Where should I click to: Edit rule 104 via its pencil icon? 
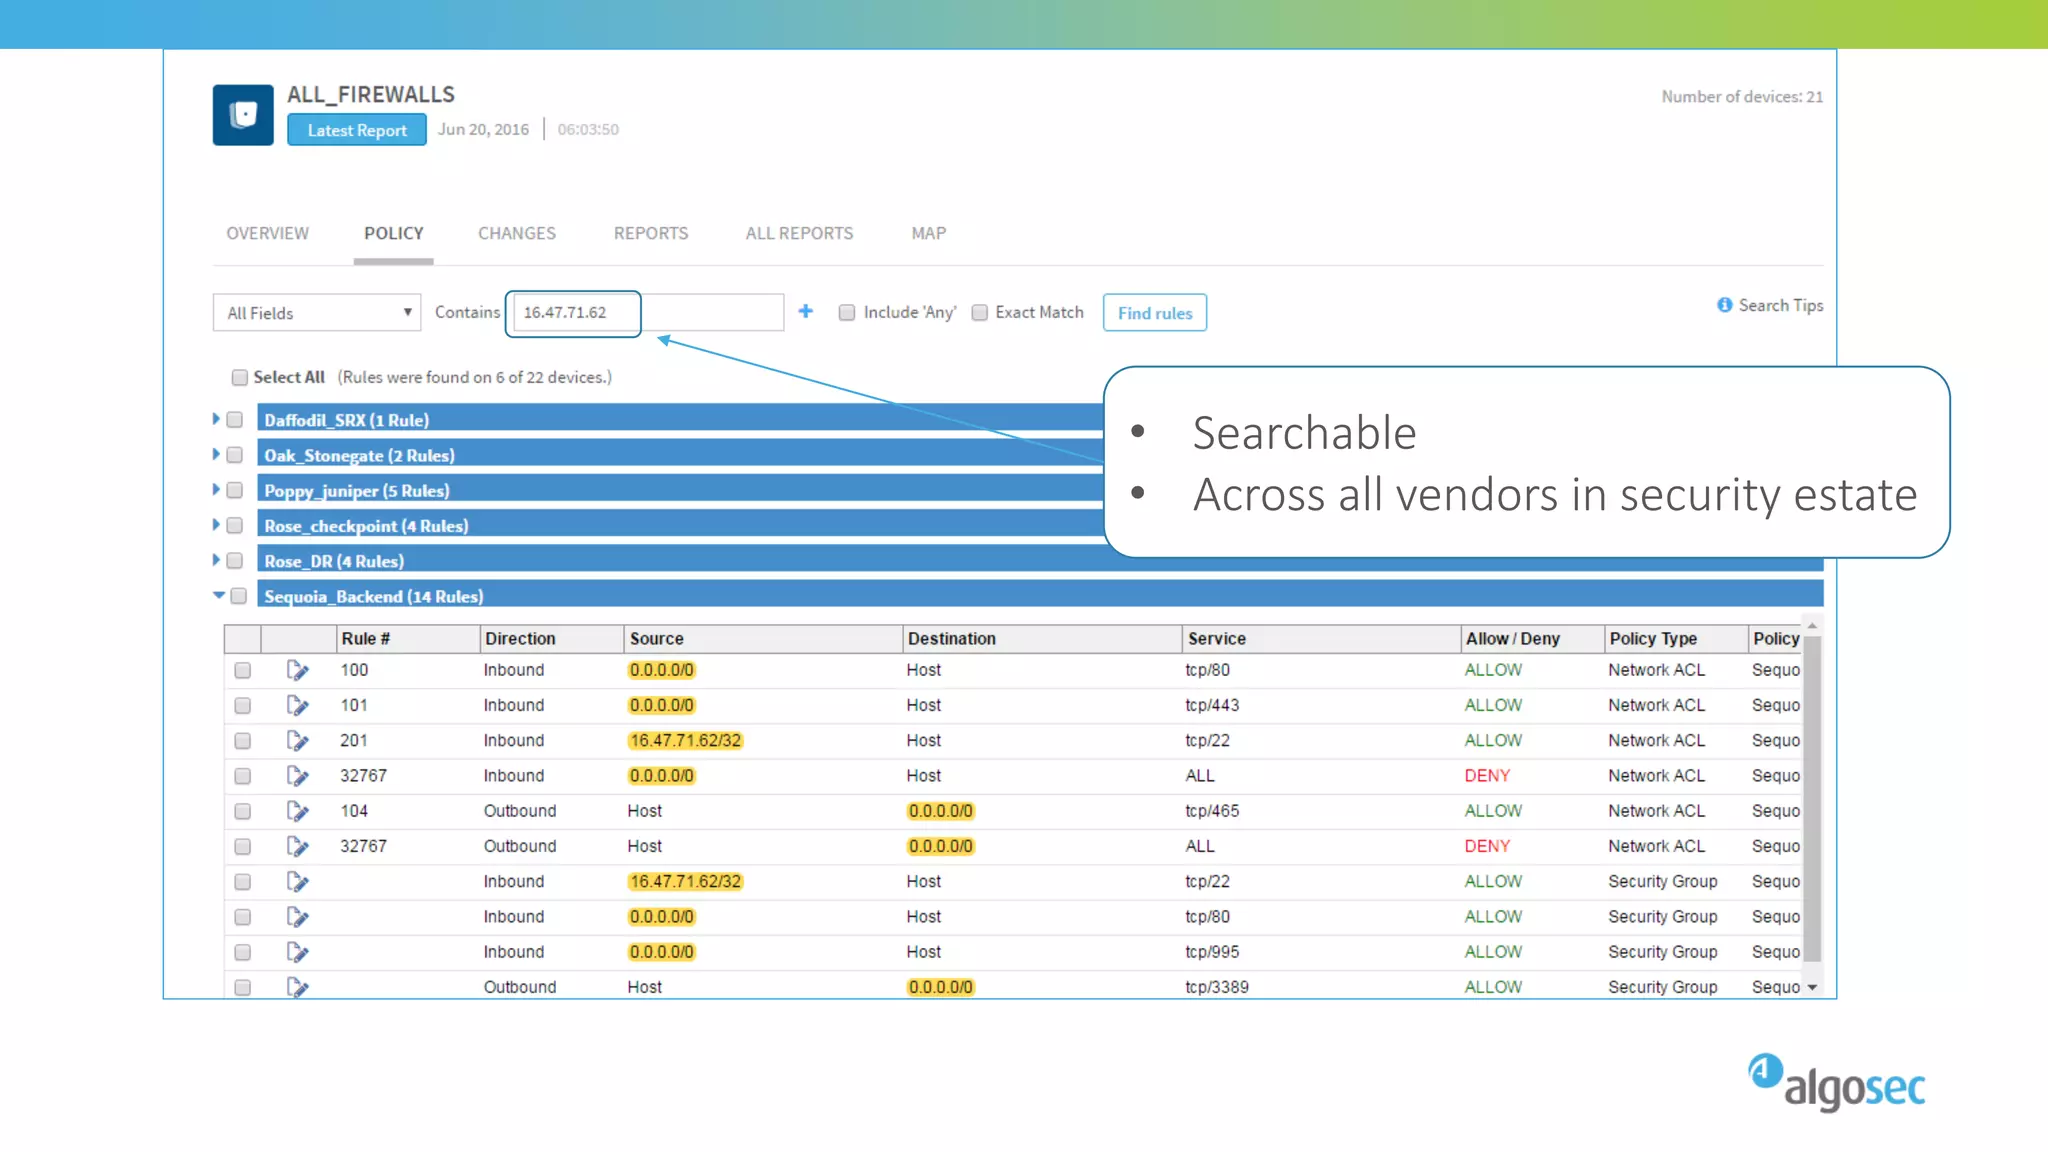(297, 811)
